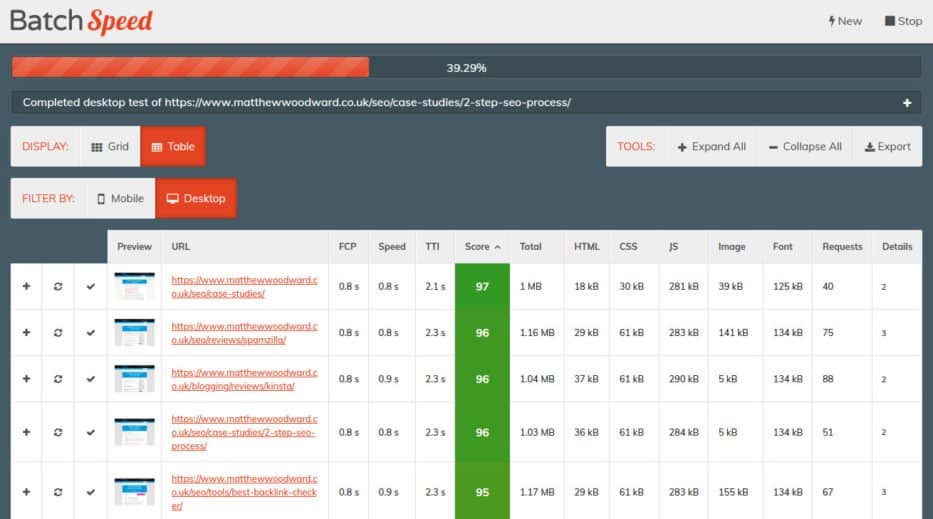
Task: Toggle checkmark on seo/case-studies/ row
Action: coord(90,286)
